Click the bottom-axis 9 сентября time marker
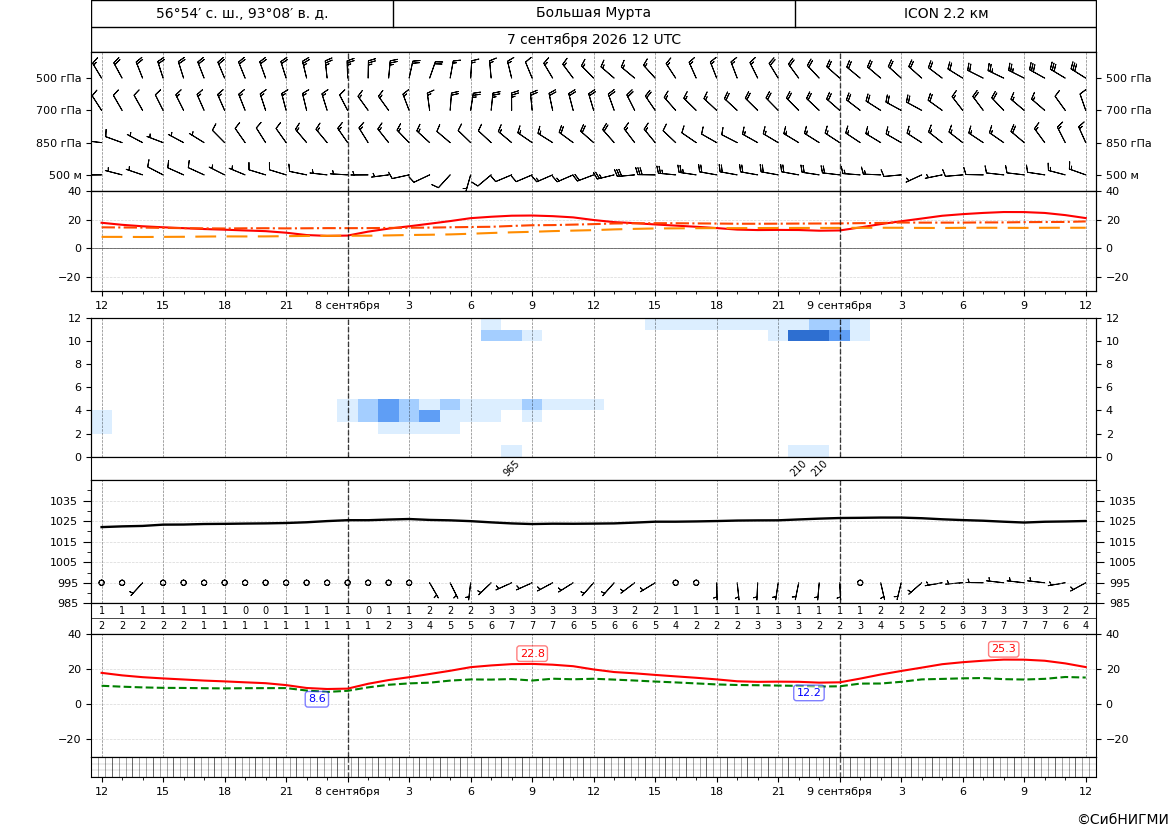Screen dimensions: 1169x827 [839, 791]
